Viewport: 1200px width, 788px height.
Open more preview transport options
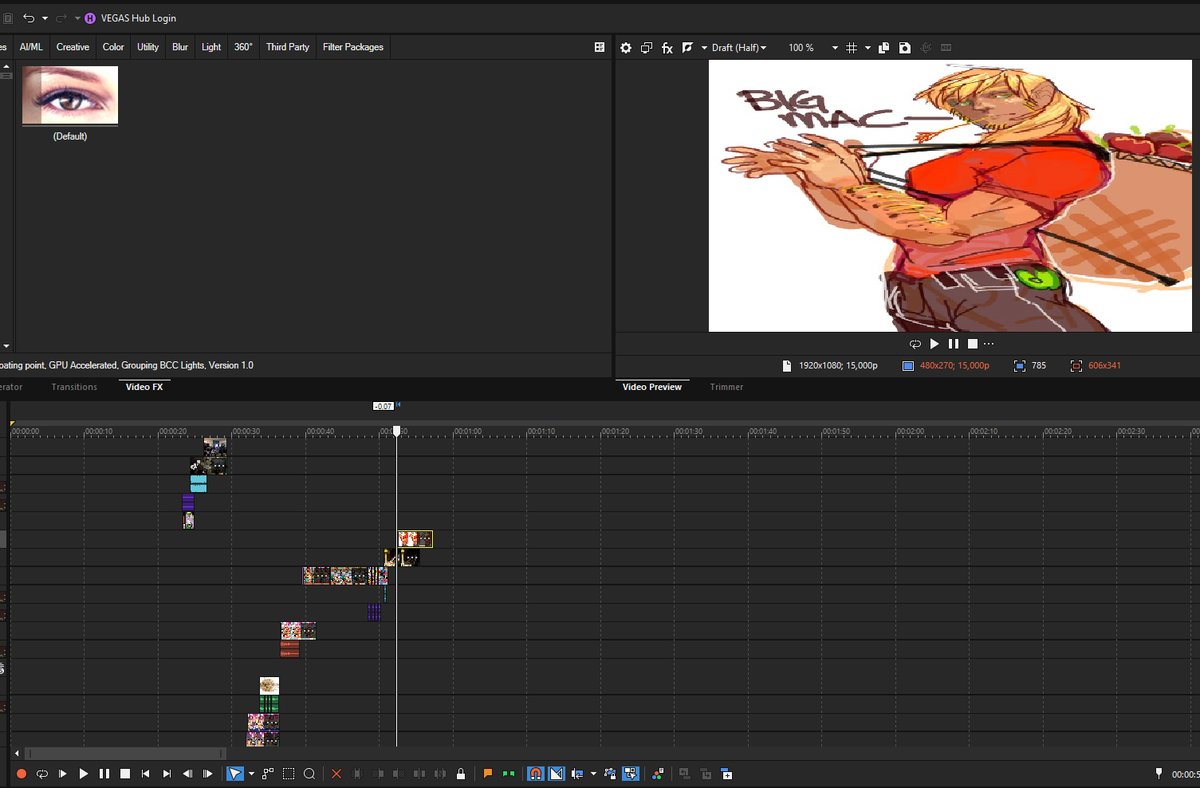tap(989, 344)
